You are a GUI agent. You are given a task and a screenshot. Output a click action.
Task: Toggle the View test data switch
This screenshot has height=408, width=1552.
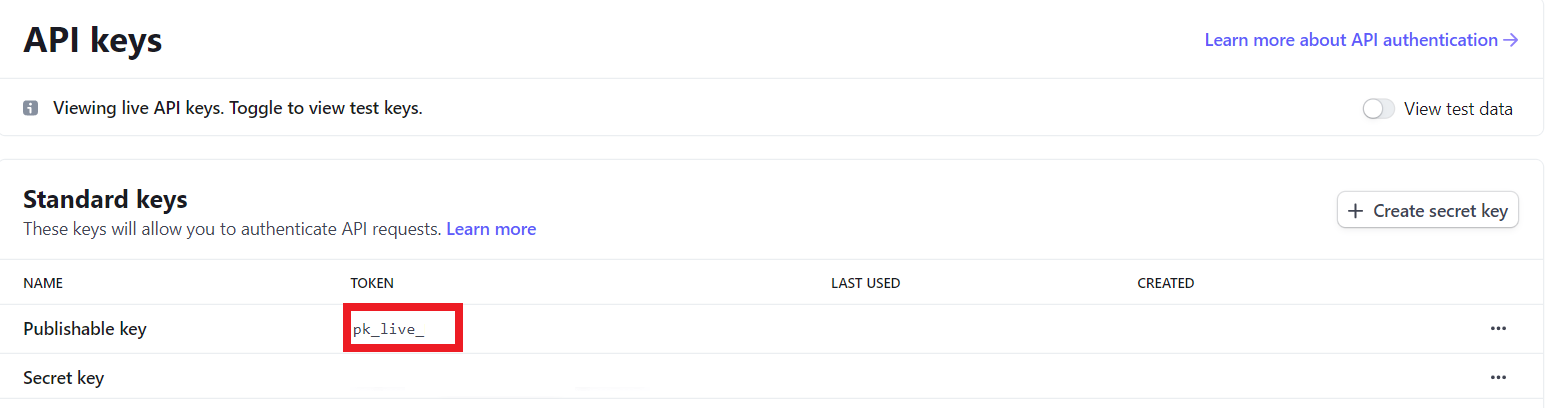[x=1378, y=109]
